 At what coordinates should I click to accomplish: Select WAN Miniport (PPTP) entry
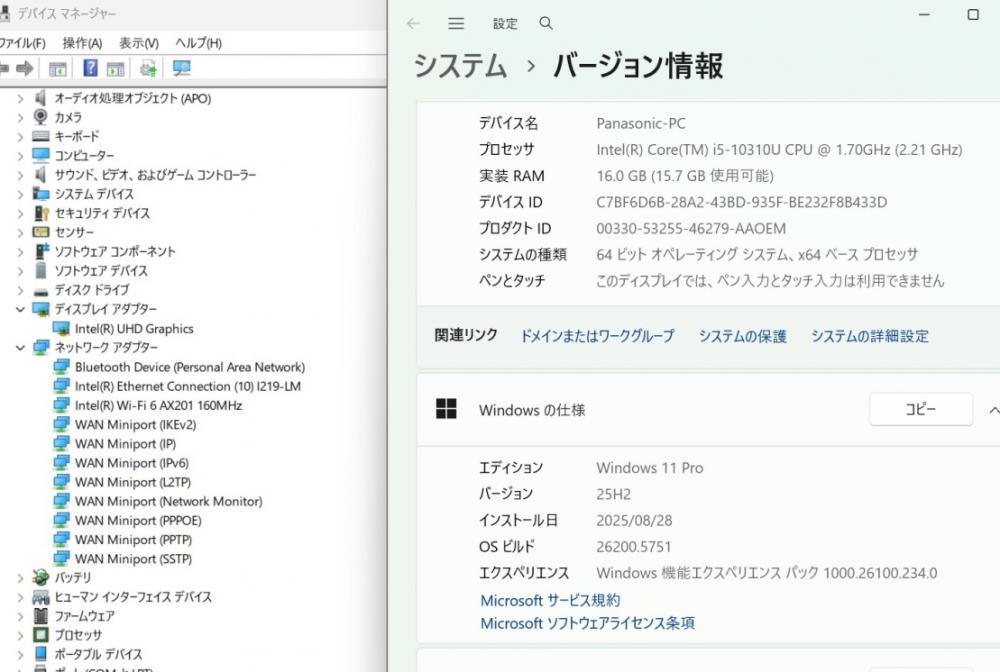tap(133, 539)
